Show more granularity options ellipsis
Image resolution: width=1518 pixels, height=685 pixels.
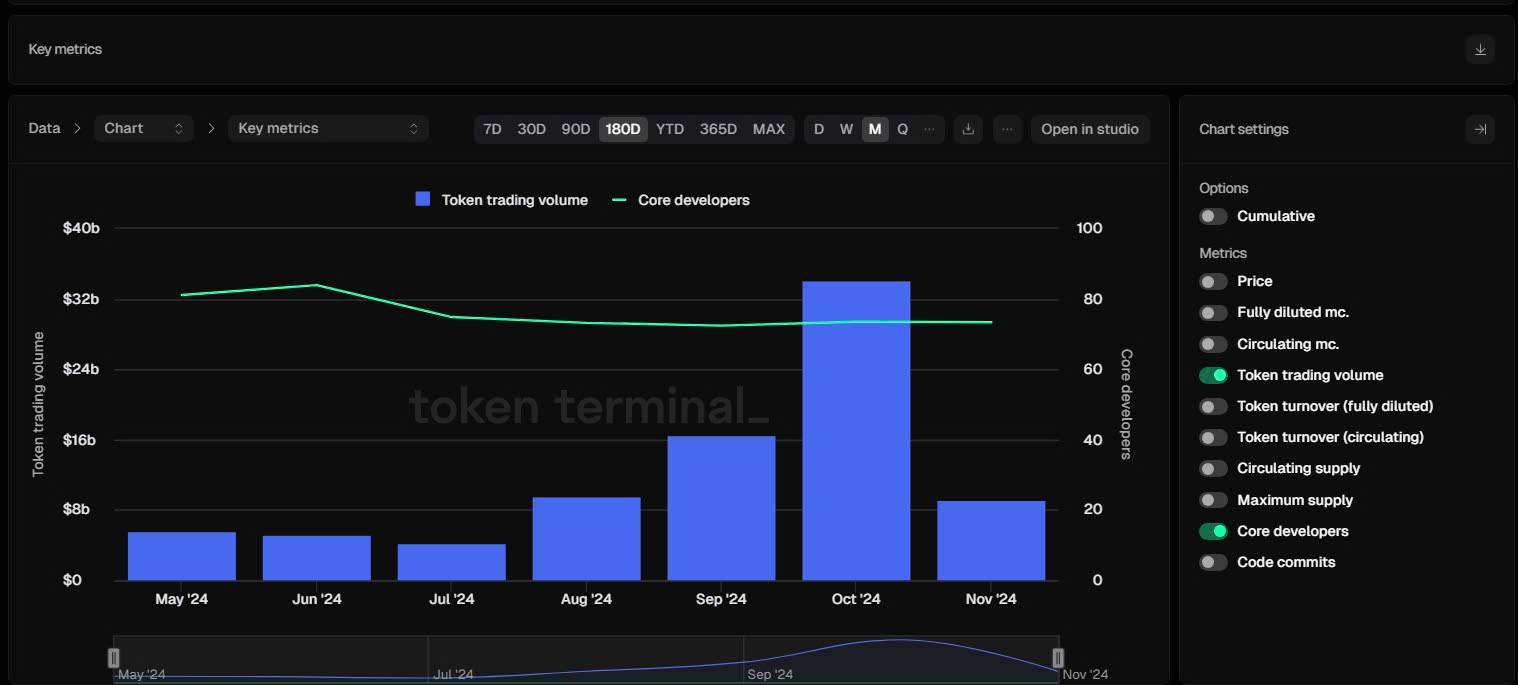pos(930,129)
